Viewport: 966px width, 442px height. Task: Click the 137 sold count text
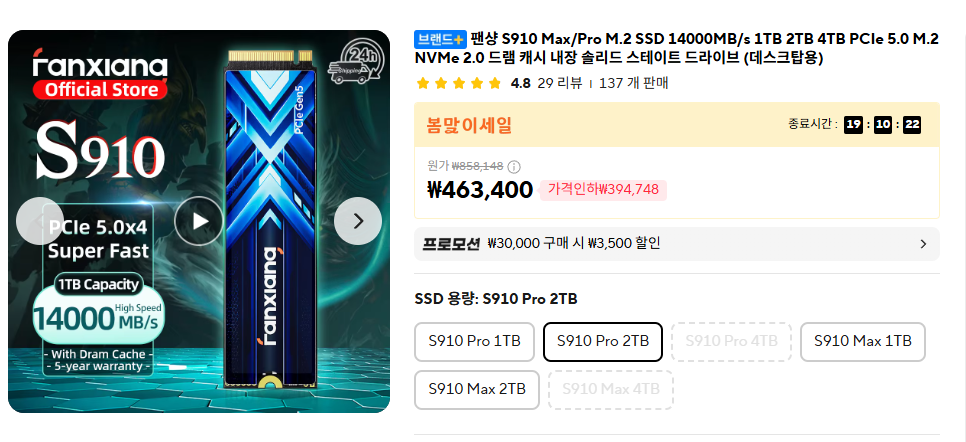[633, 83]
